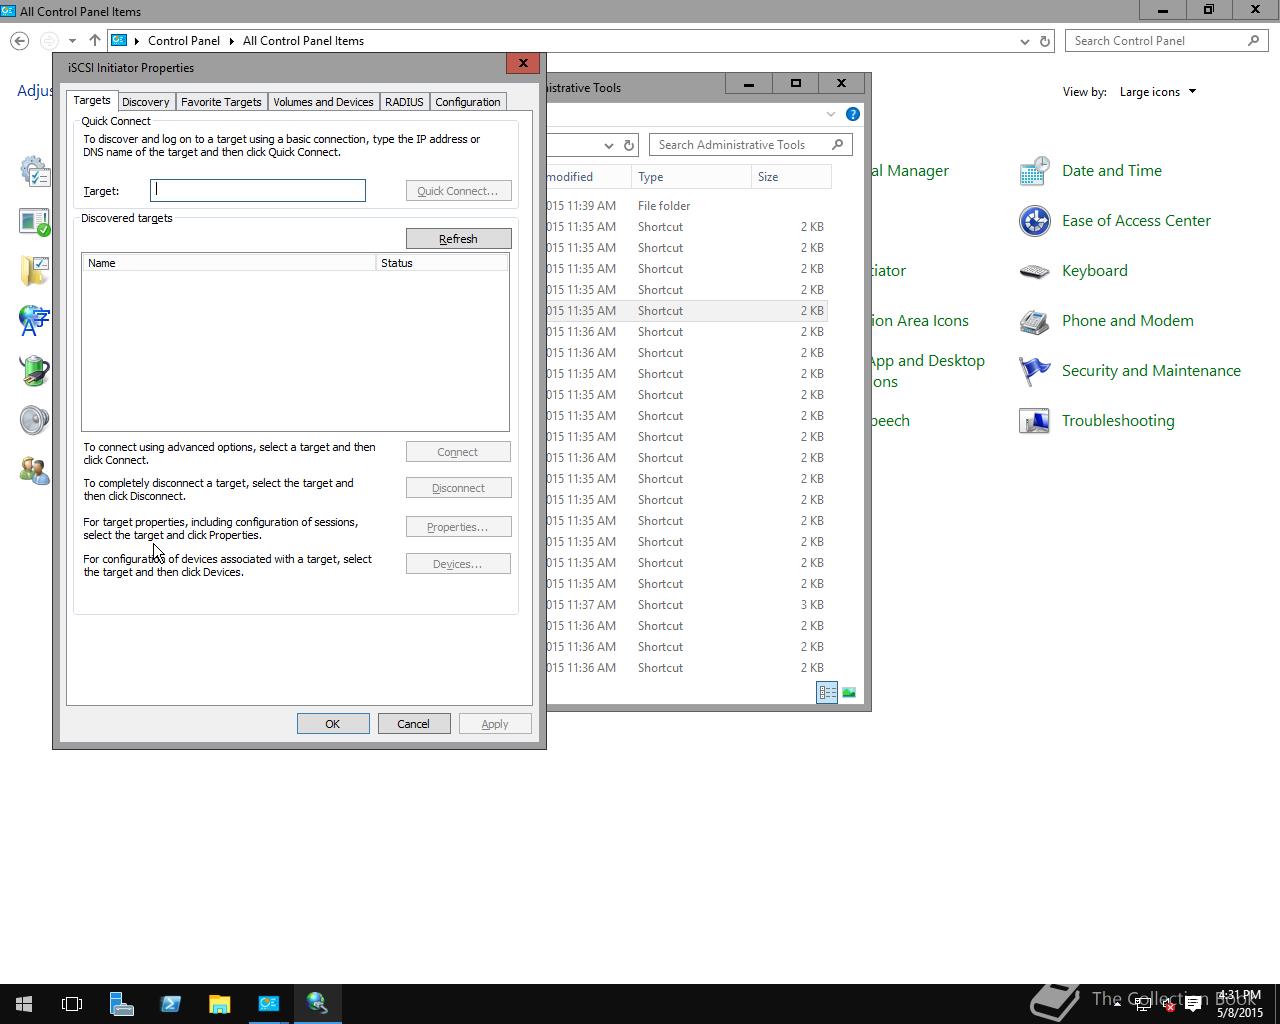Open the View by Large icons dropdown
The height and width of the screenshot is (1024, 1280).
coord(1158,92)
